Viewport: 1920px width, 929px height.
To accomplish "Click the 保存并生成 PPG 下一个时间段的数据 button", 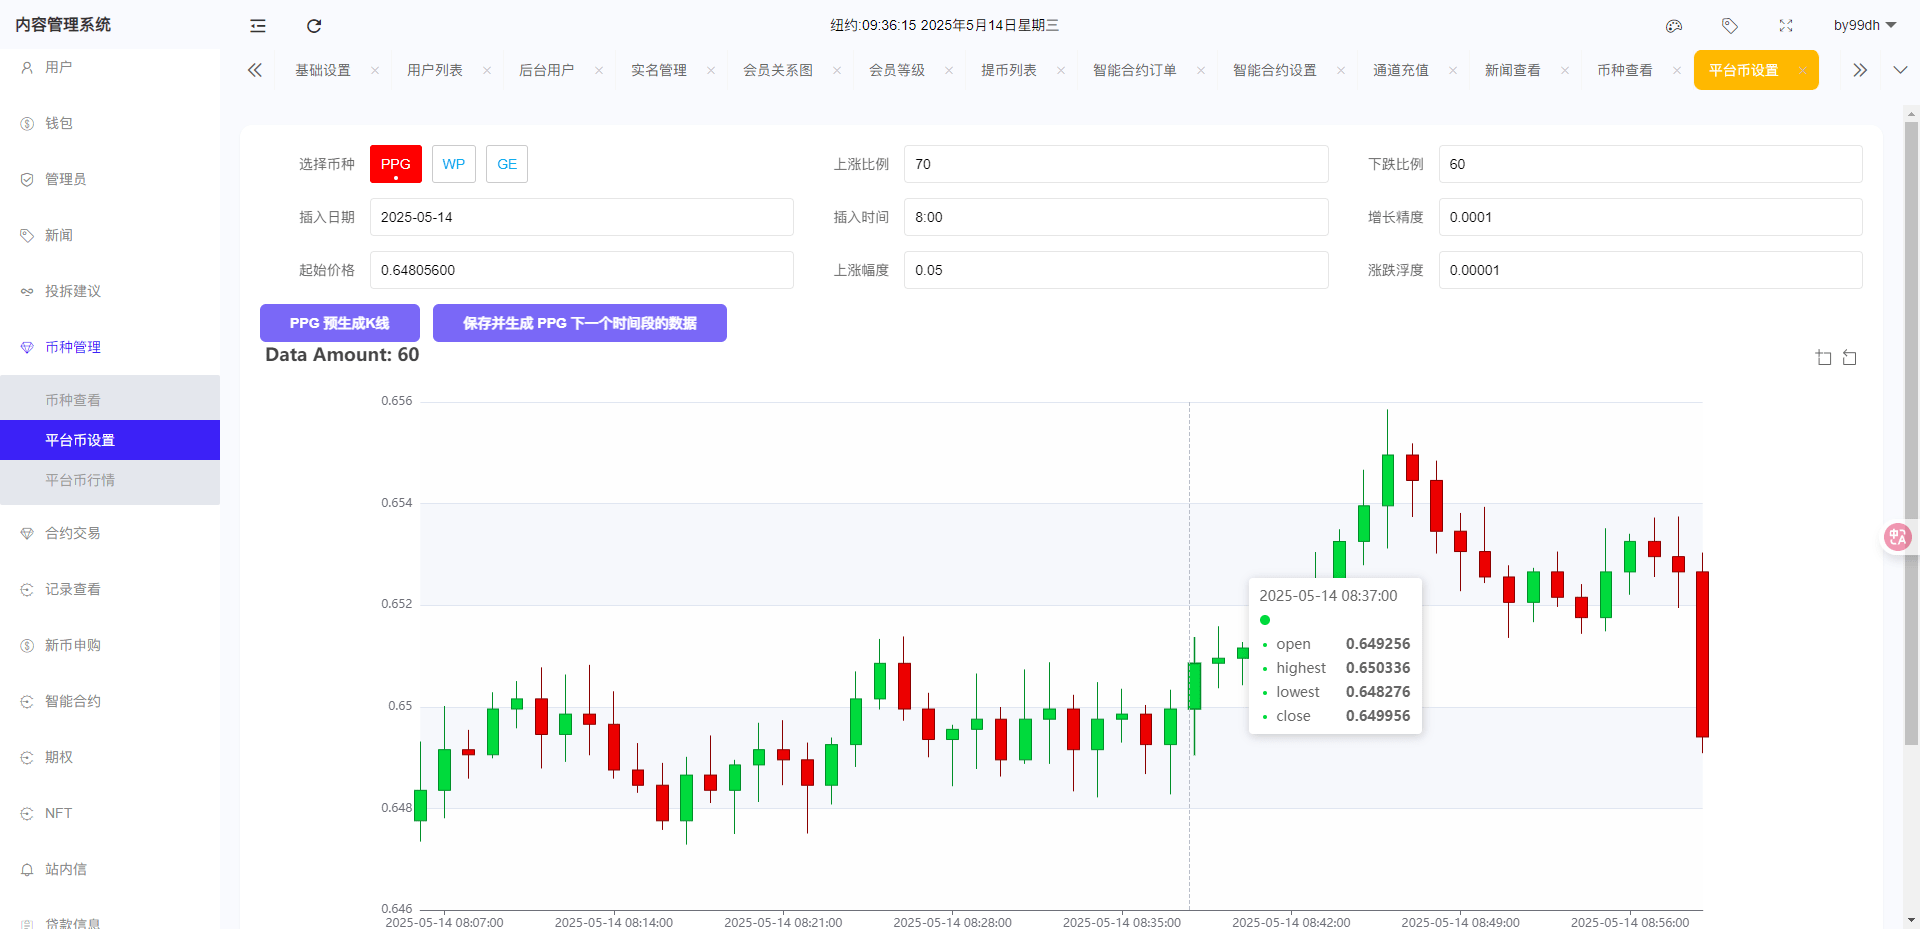I will pyautogui.click(x=579, y=322).
